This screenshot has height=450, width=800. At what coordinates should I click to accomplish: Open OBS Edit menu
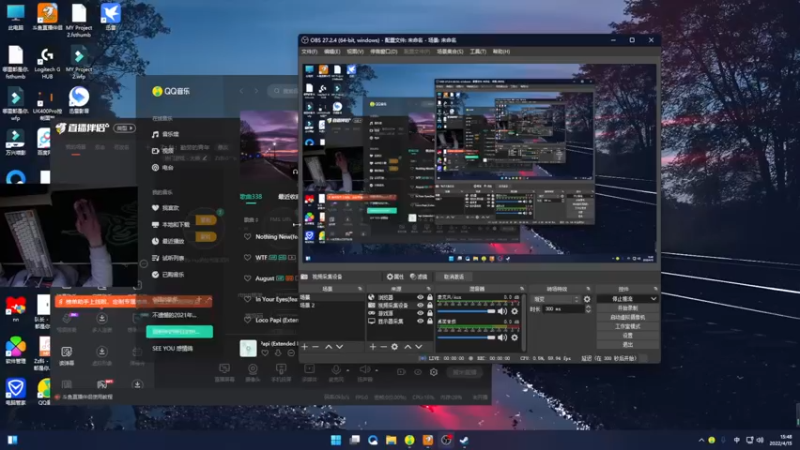(332, 52)
